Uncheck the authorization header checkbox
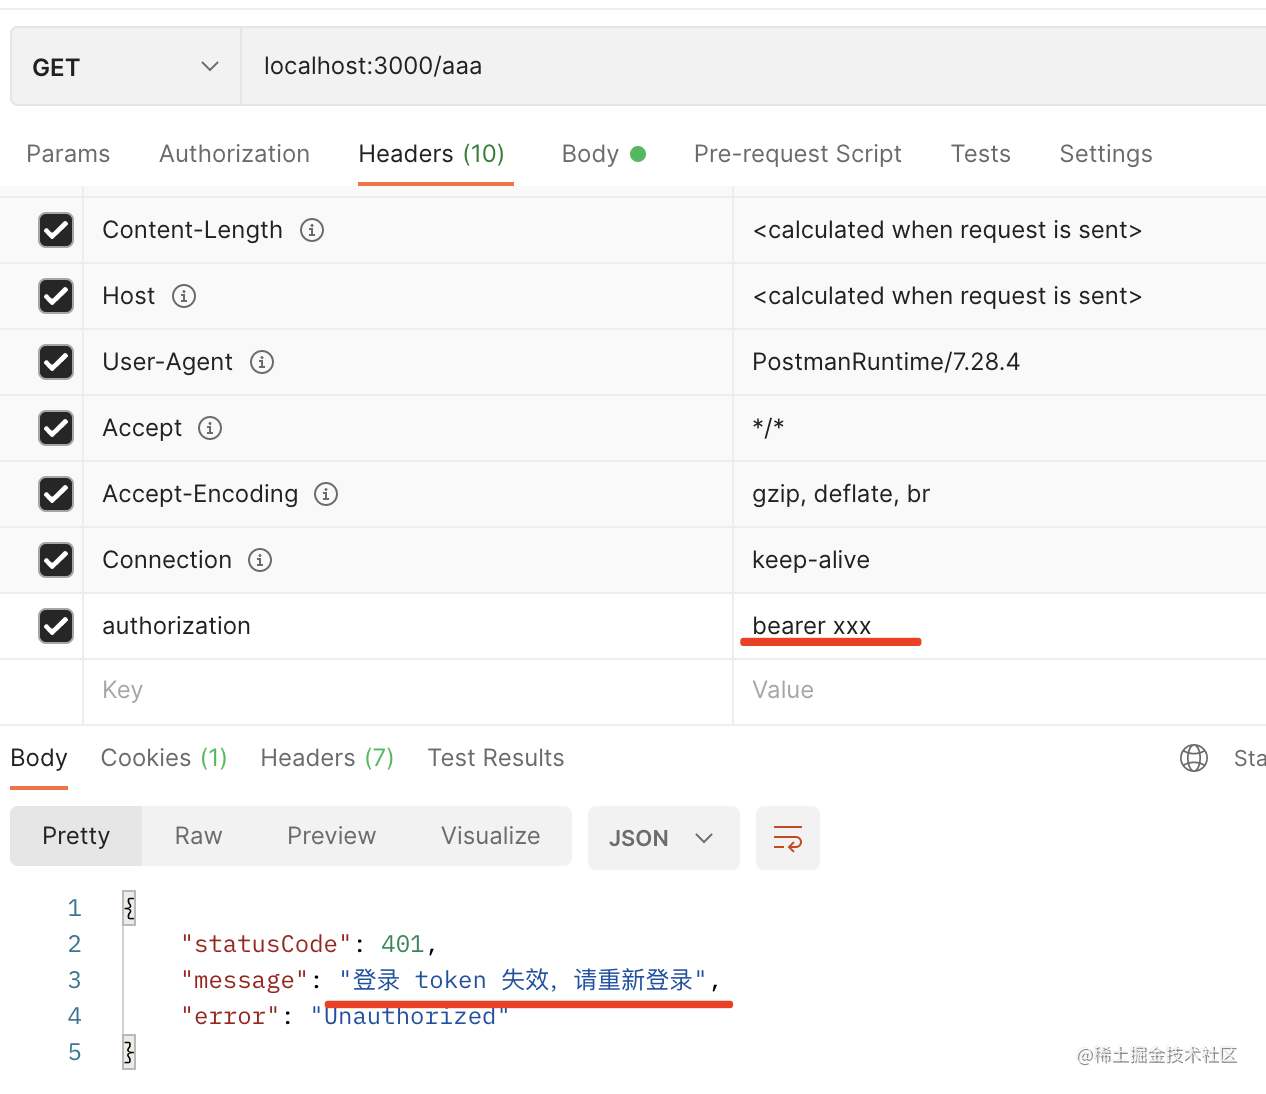Screen dimensions: 1266x1094 click(56, 626)
